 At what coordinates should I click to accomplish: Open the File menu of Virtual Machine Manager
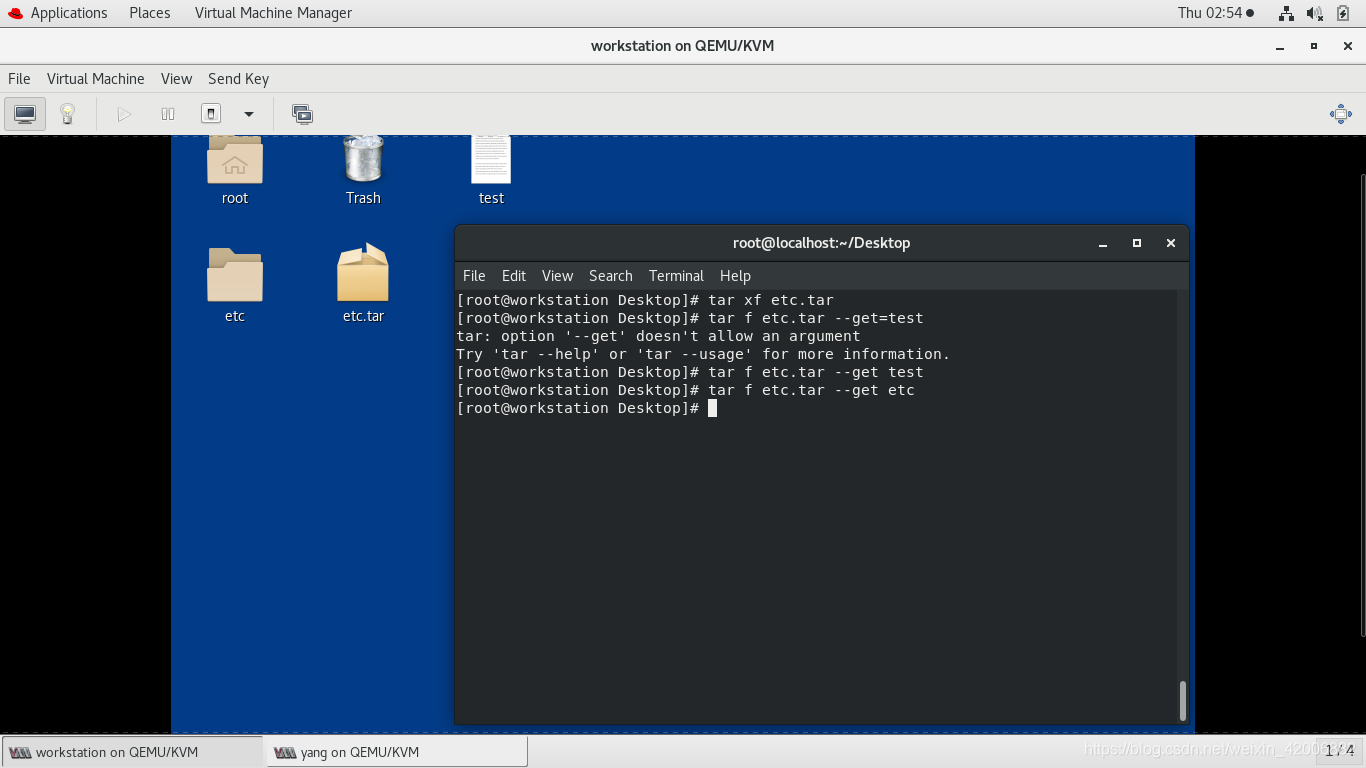(x=19, y=79)
